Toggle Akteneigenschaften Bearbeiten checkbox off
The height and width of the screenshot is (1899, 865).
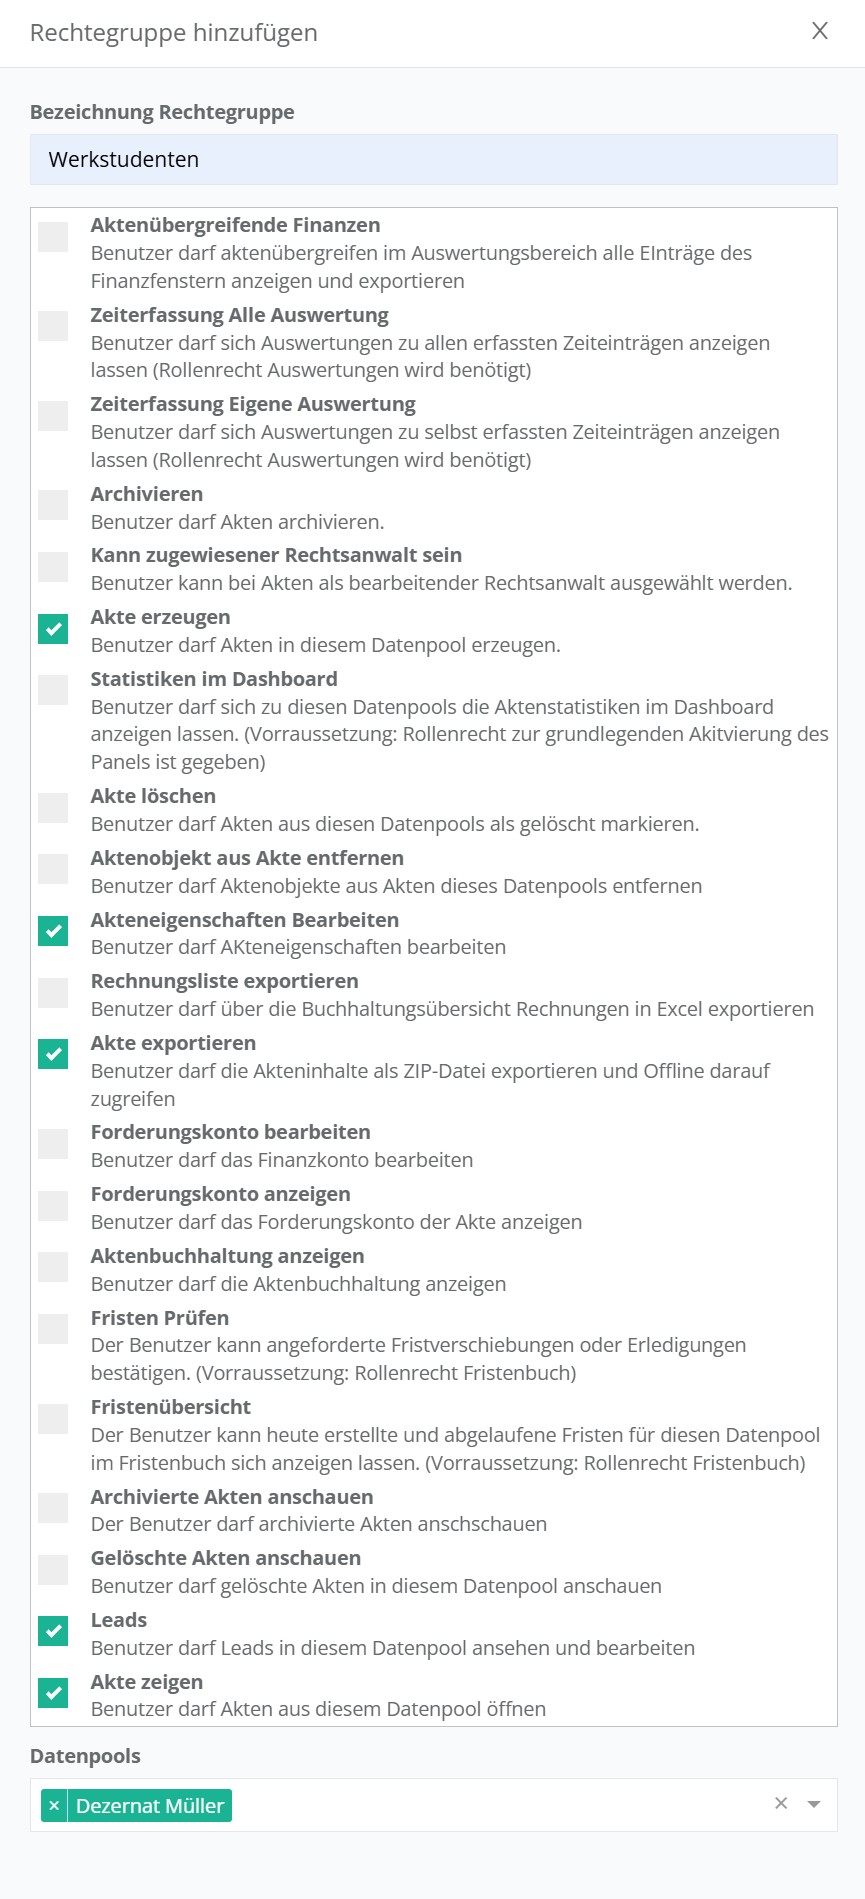coord(53,931)
